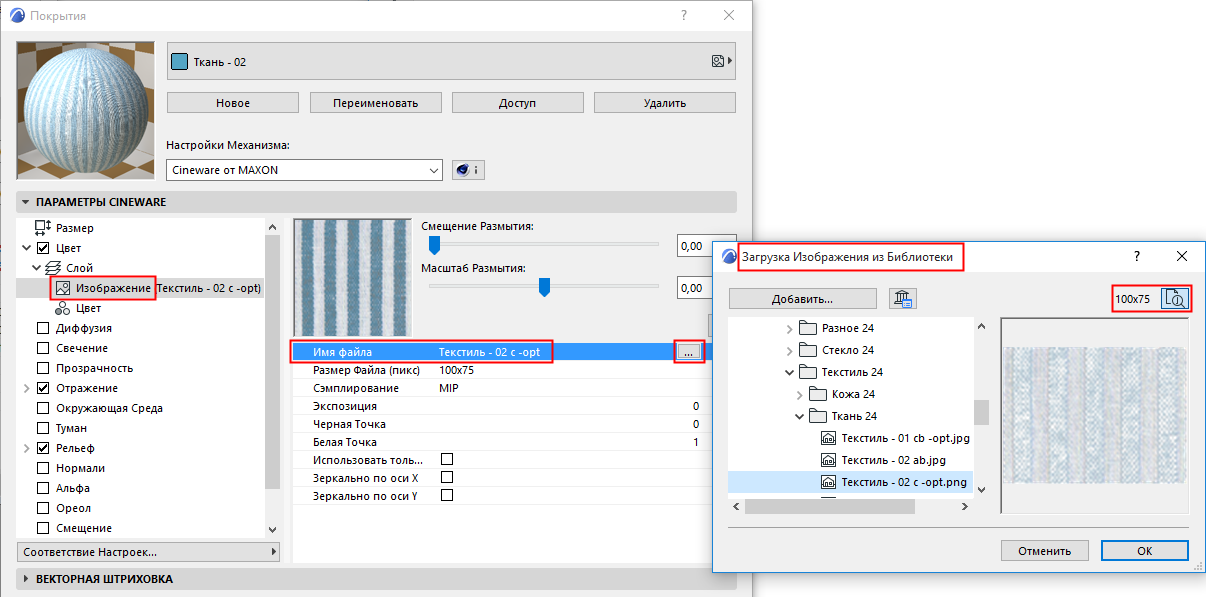This screenshot has height=597, width=1206.
Task: Click the Ткань - 02 color swatch
Action: click(x=180, y=62)
